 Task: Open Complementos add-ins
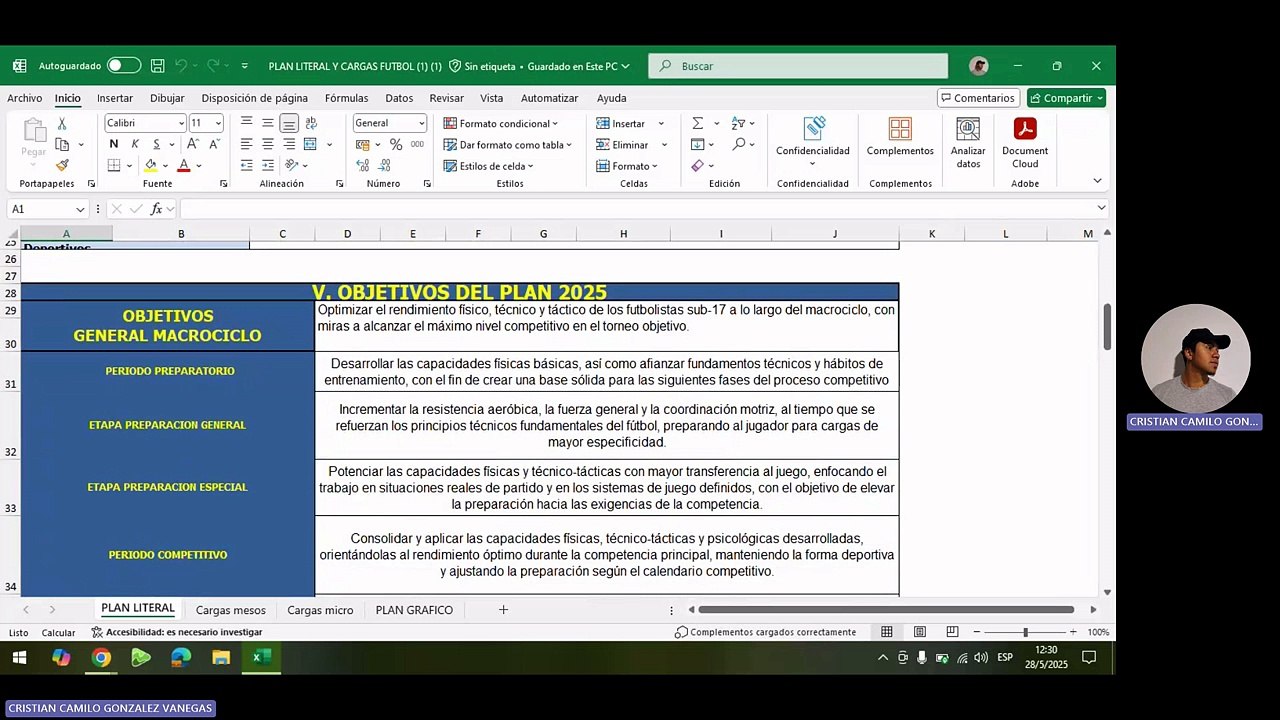coord(900,138)
